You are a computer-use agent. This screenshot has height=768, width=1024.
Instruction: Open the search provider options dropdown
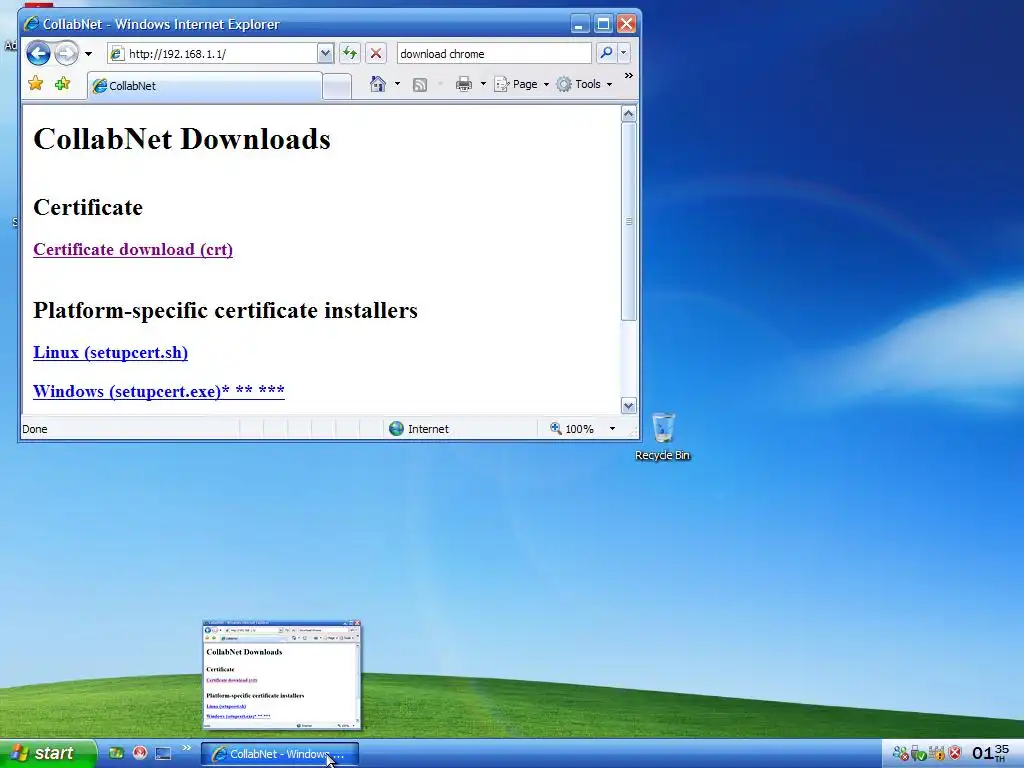(x=624, y=53)
